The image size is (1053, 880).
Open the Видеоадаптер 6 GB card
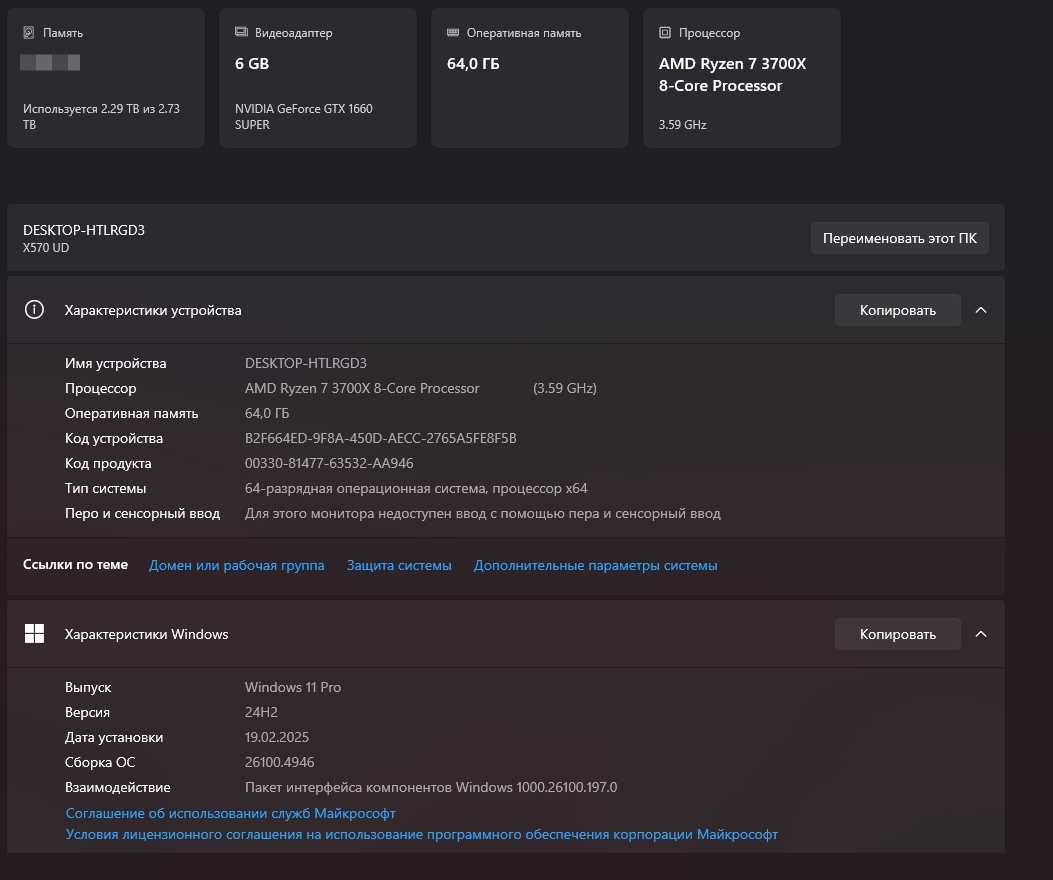coord(318,78)
